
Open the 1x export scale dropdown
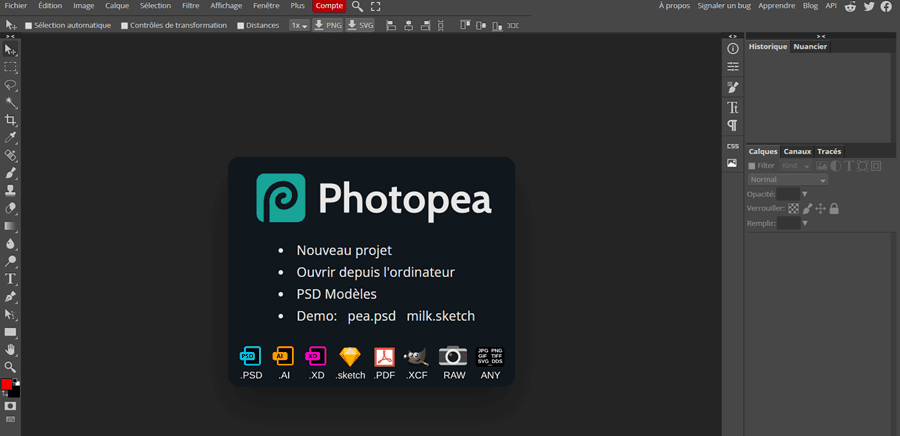tap(299, 25)
